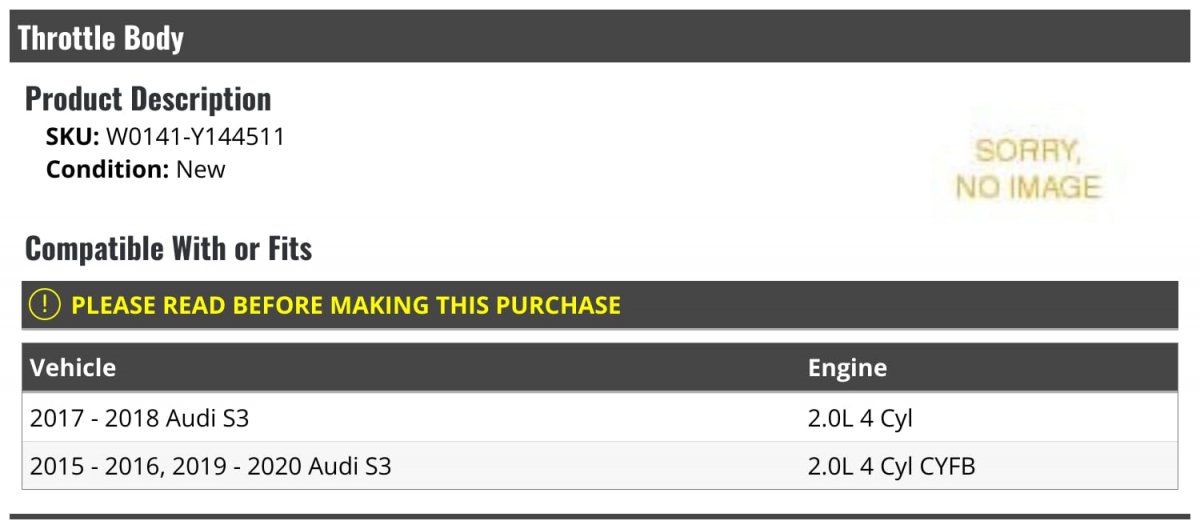Open the PLEASE READ BEFORE MAKING THIS PURCHASE notice
The width and height of the screenshot is (1200, 529).
pos(346,305)
